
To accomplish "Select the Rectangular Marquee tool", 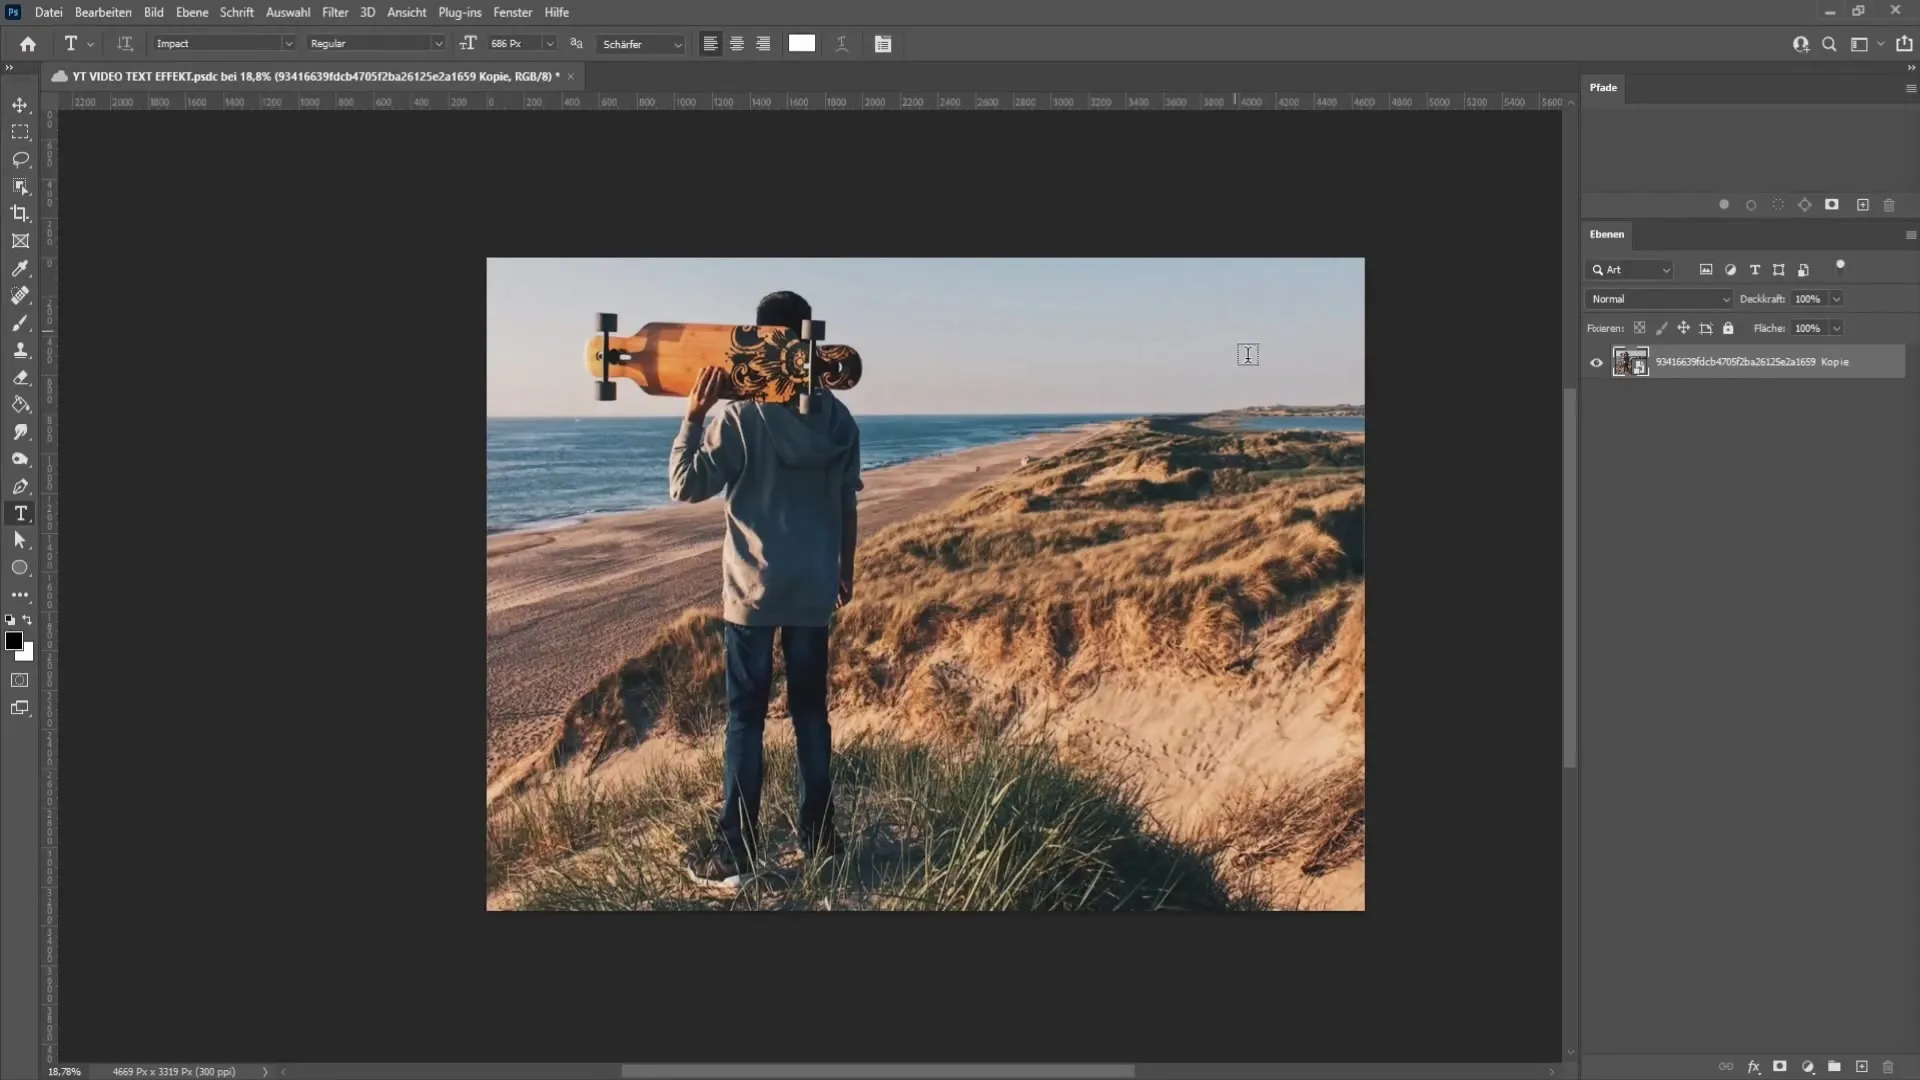I will pos(20,132).
